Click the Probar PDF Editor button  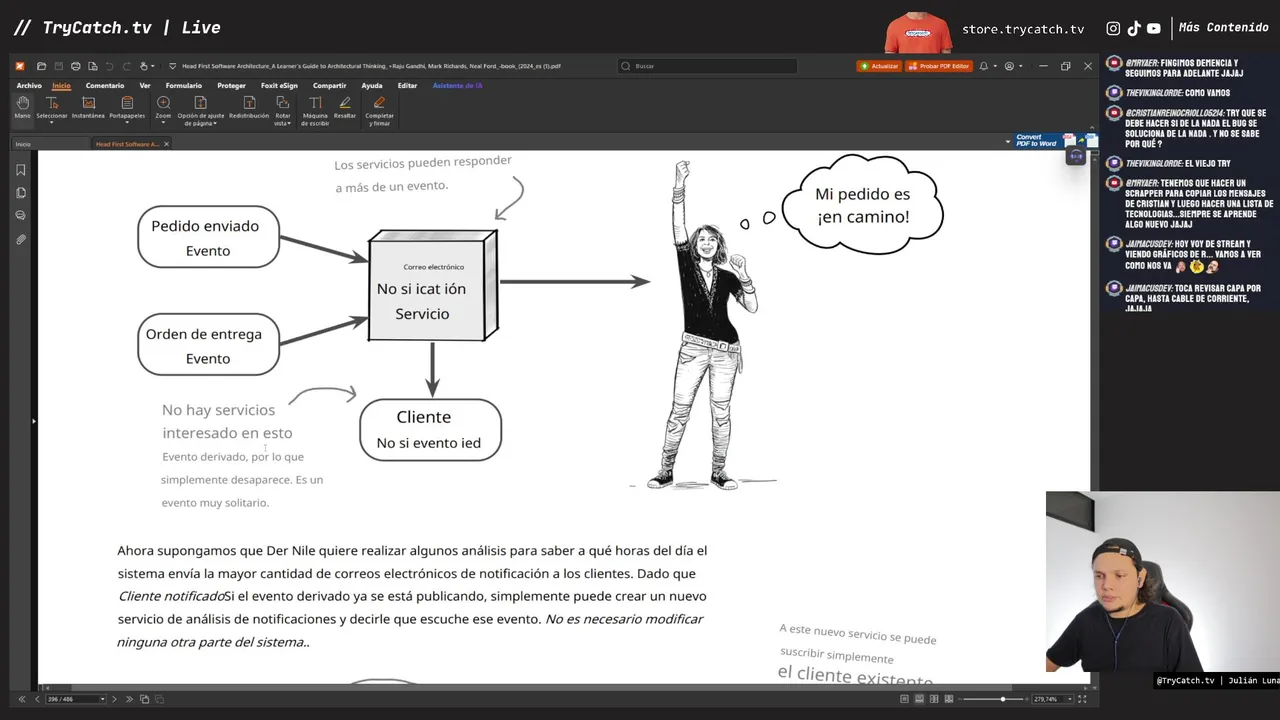(x=939, y=66)
